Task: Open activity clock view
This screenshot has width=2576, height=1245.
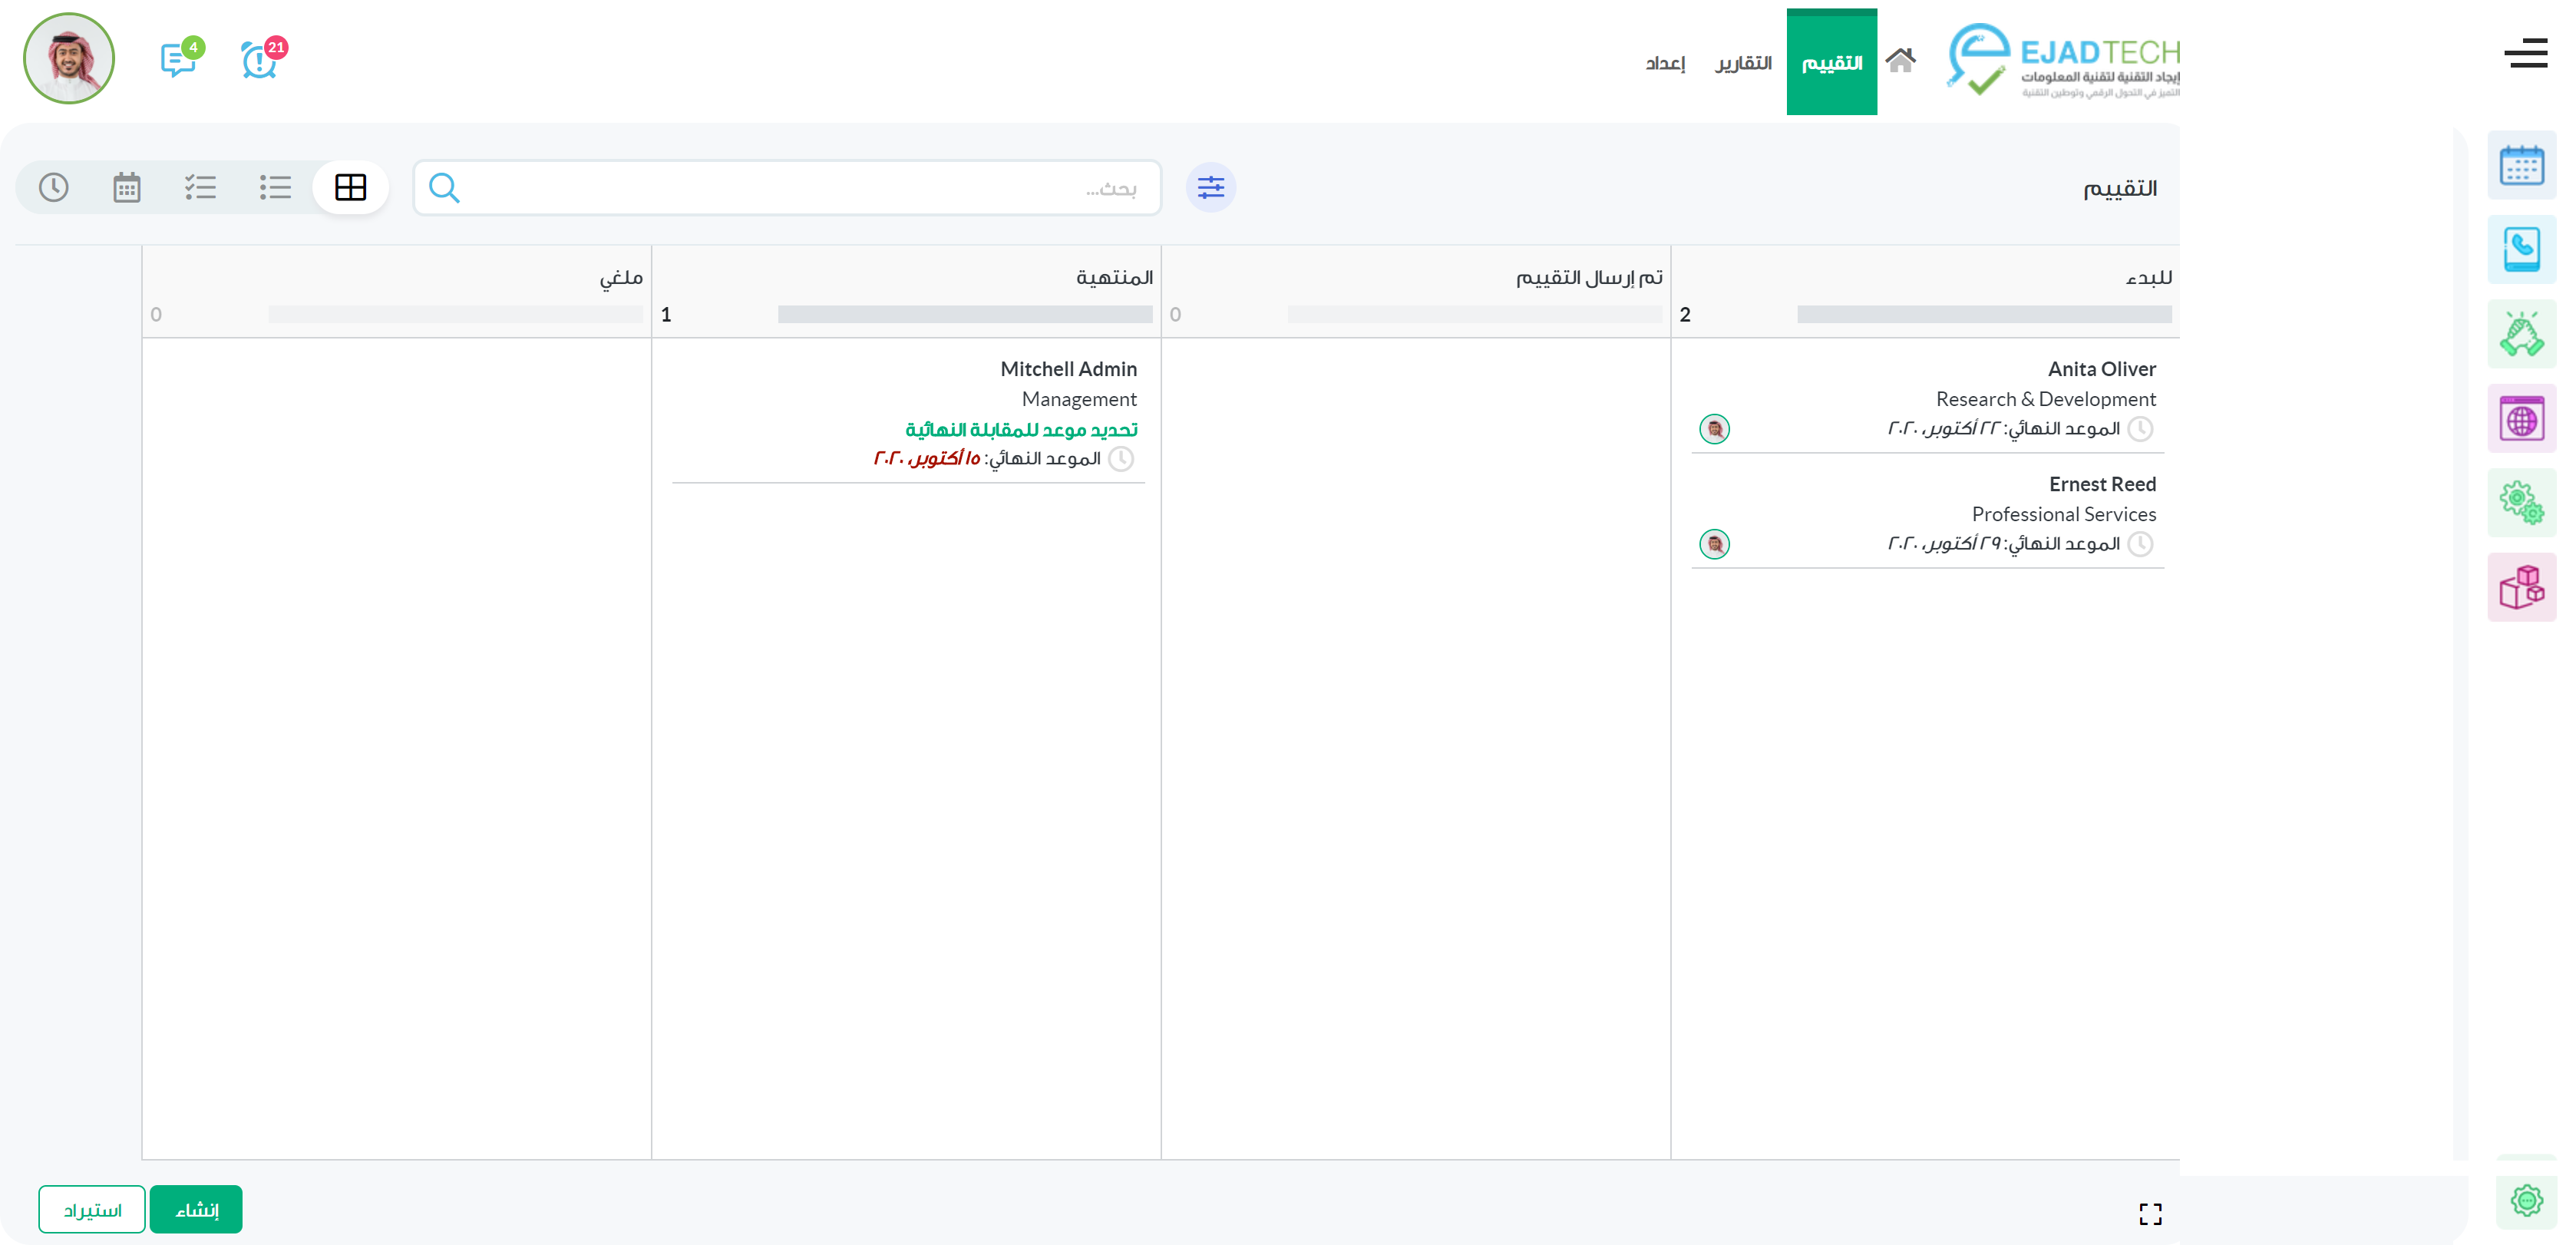Action: [53, 187]
